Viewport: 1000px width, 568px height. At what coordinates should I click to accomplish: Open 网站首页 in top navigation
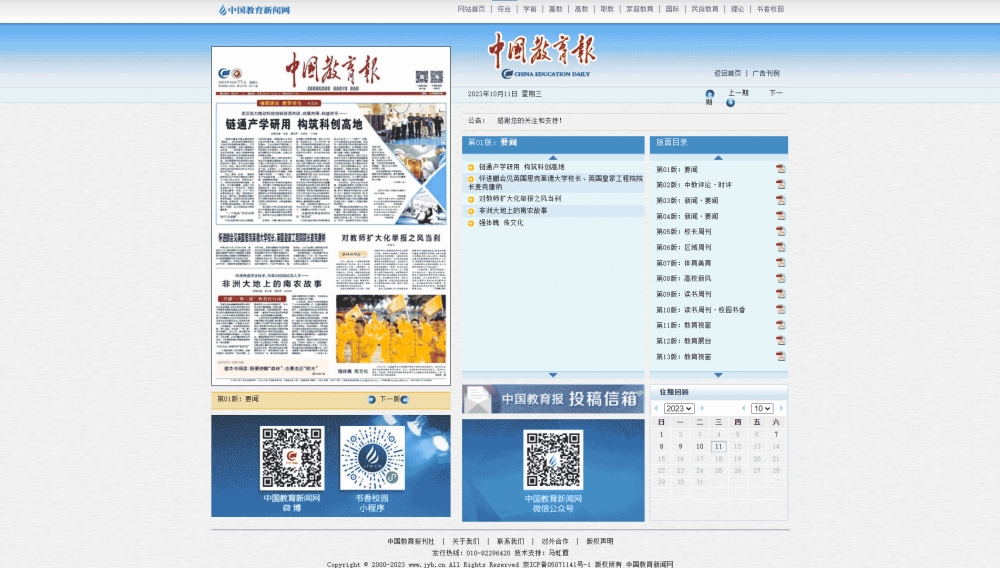point(471,9)
